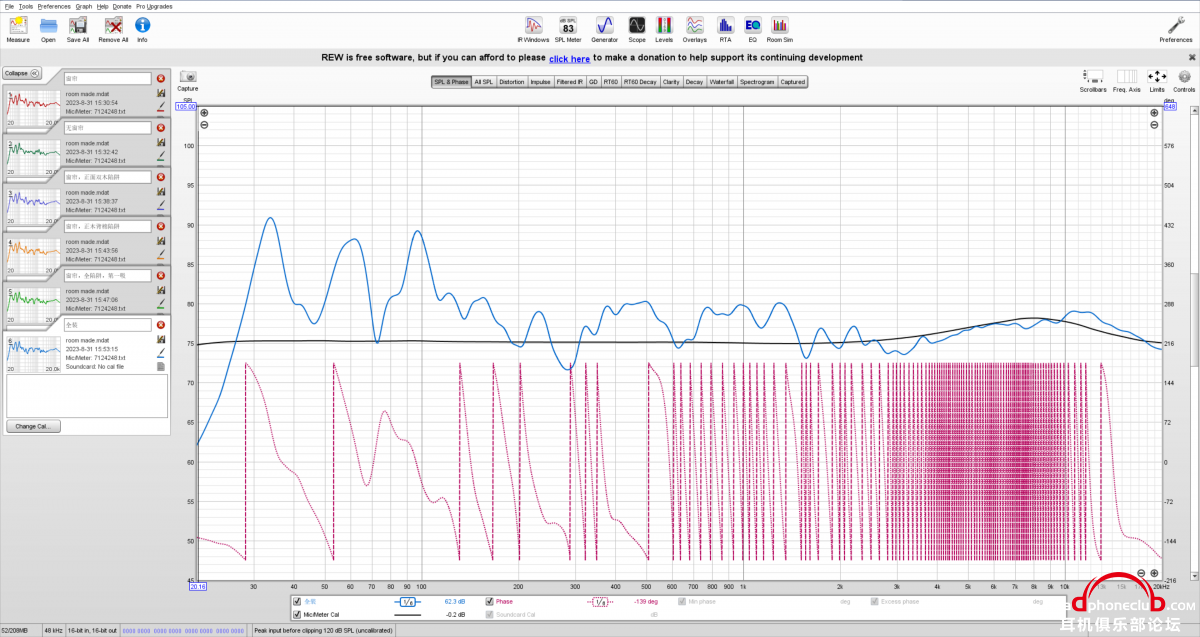Click the save icon for measurement 1

point(161,93)
